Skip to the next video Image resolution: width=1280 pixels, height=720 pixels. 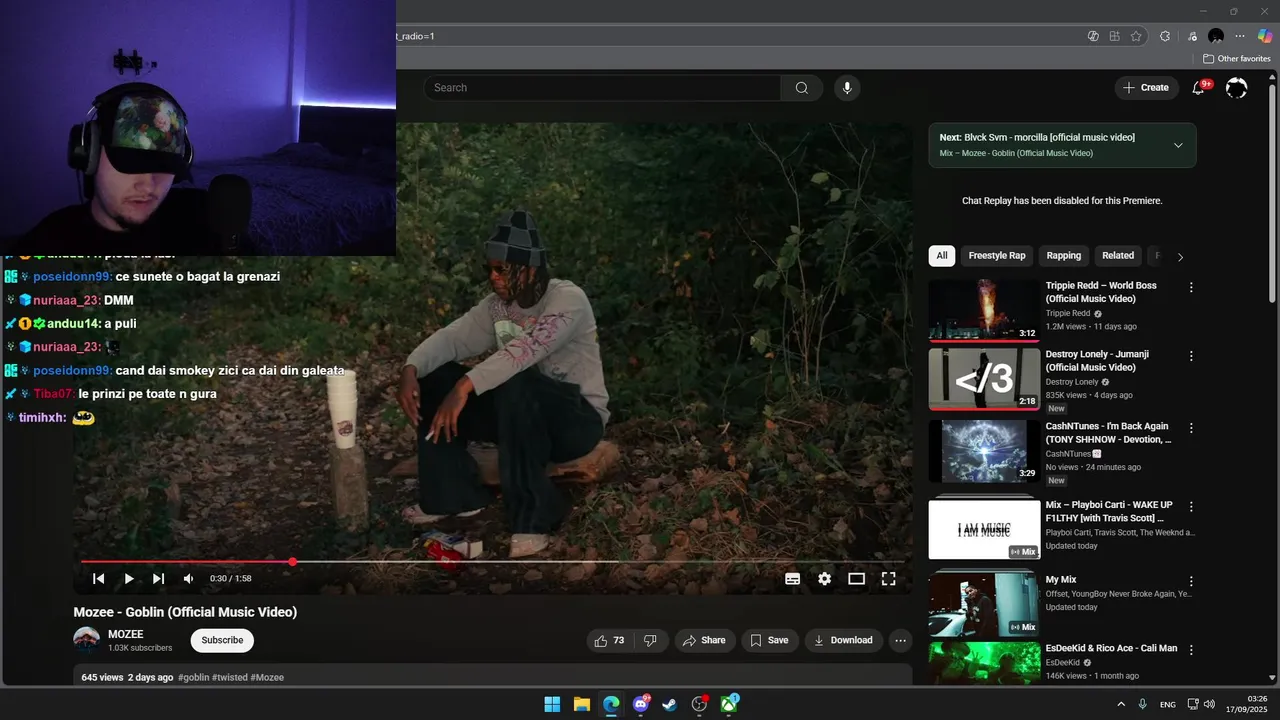click(158, 578)
